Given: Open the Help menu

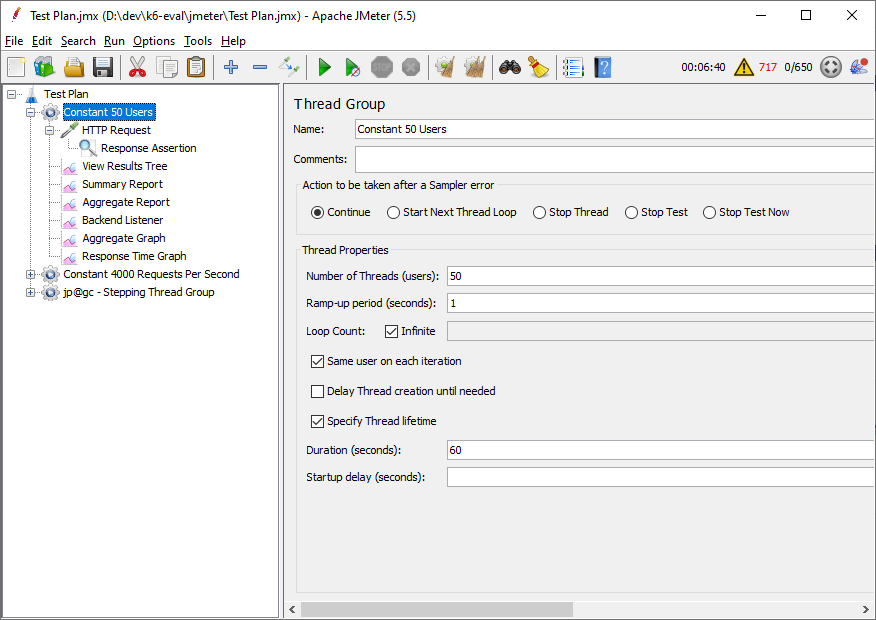Looking at the screenshot, I should (233, 41).
